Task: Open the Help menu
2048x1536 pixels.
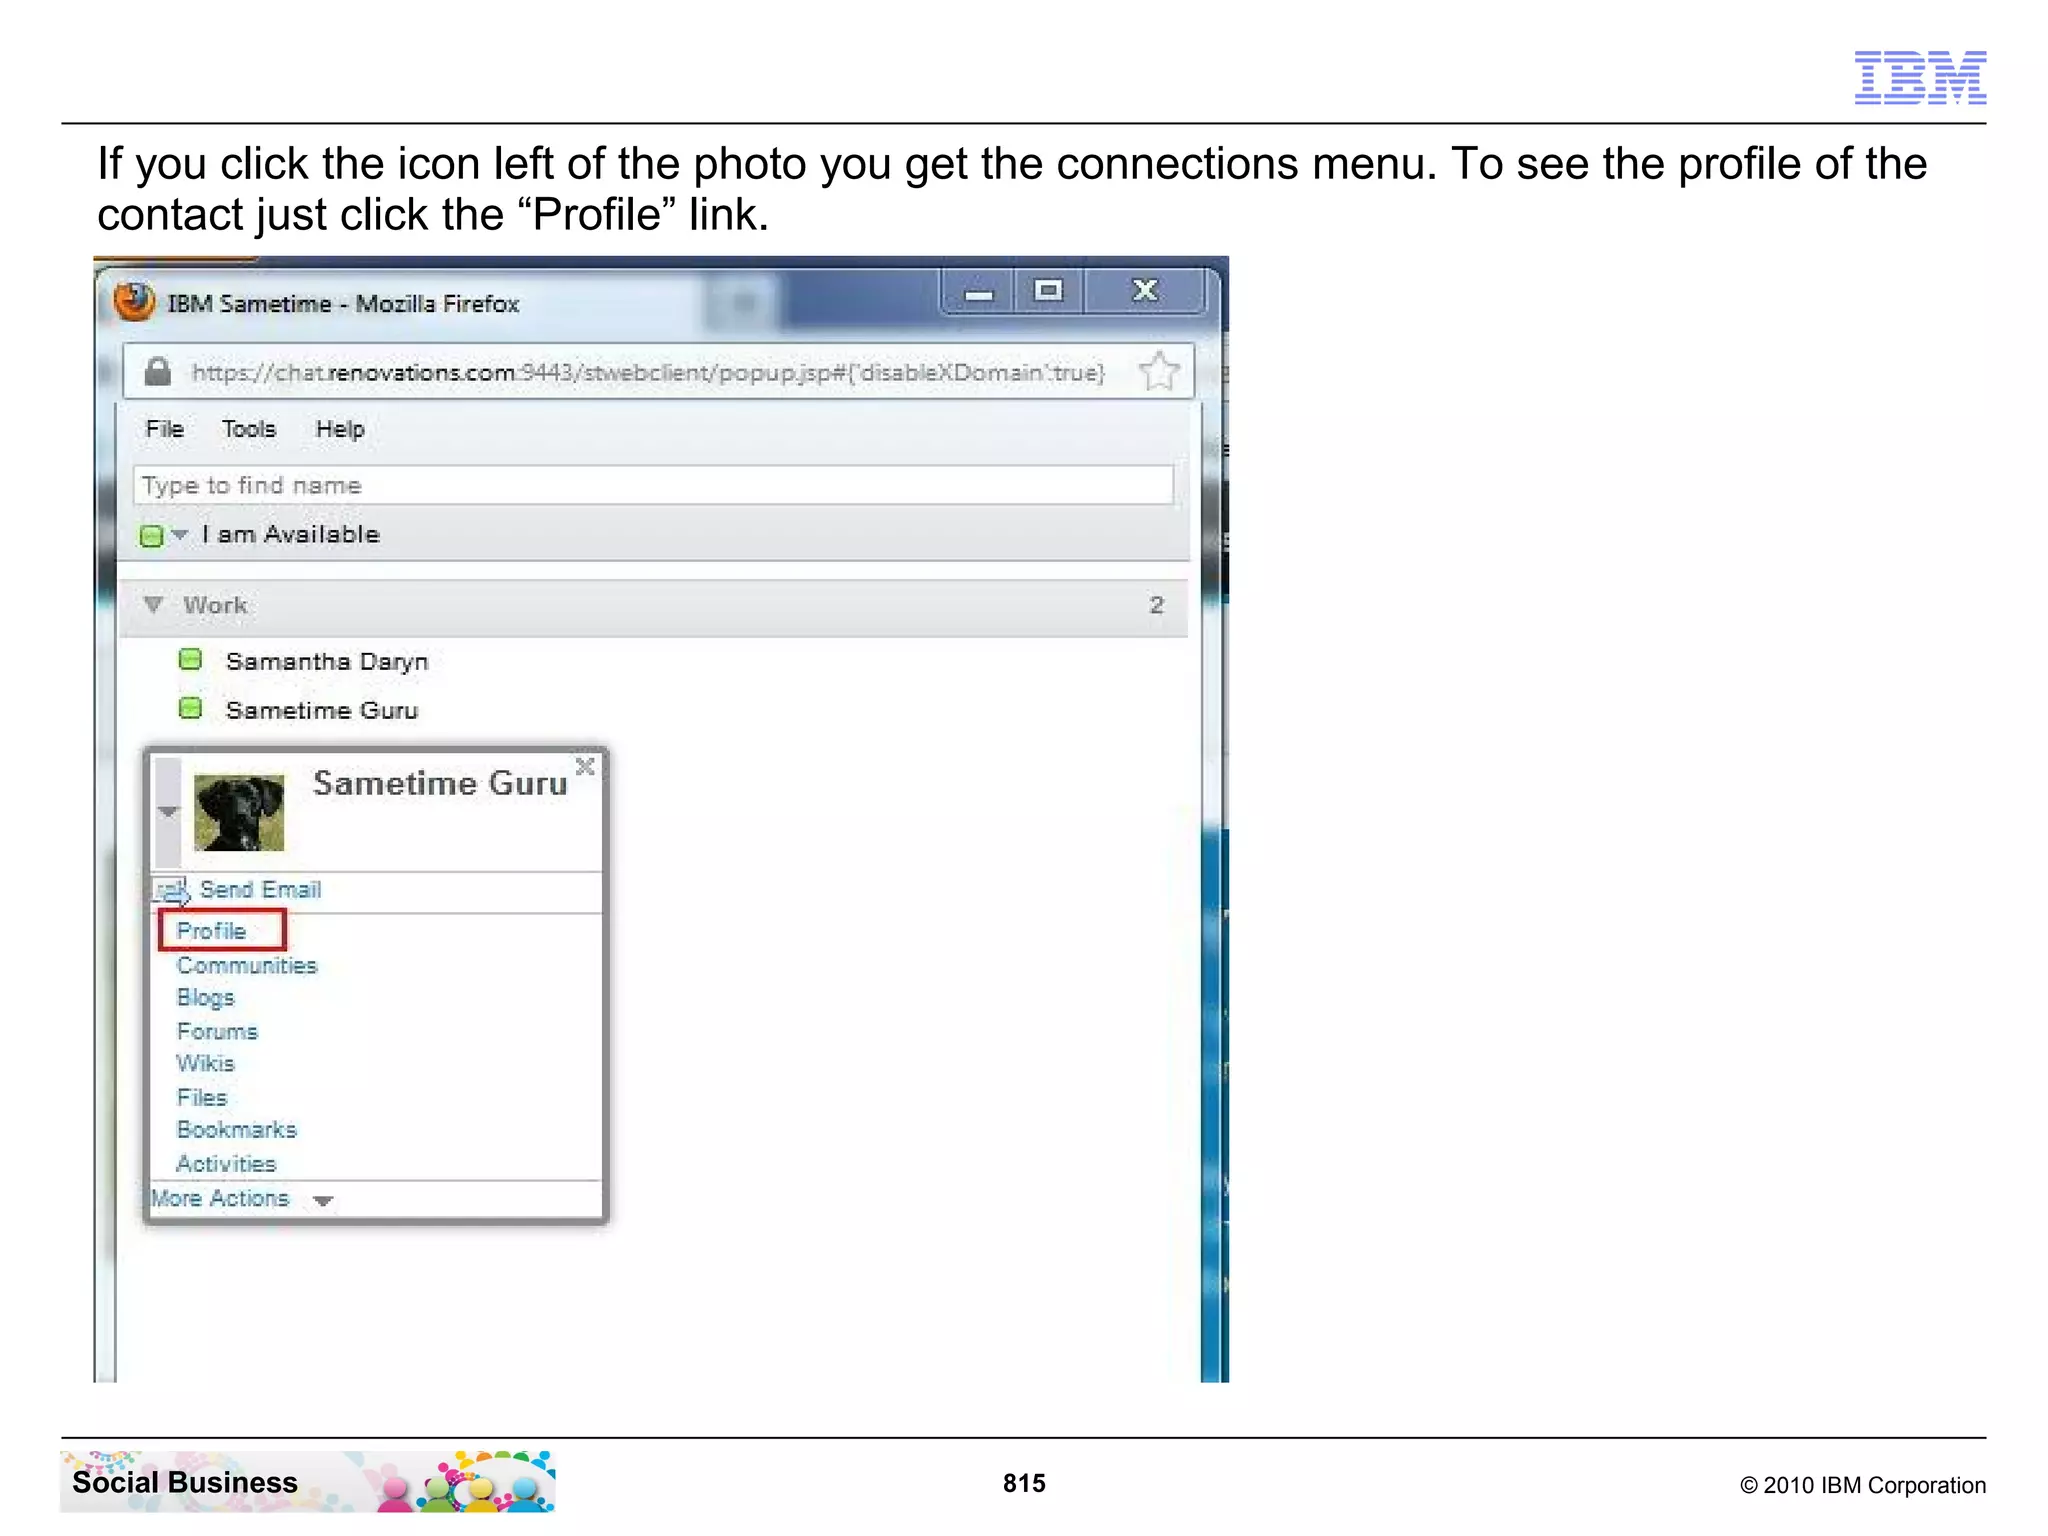Action: tap(340, 429)
